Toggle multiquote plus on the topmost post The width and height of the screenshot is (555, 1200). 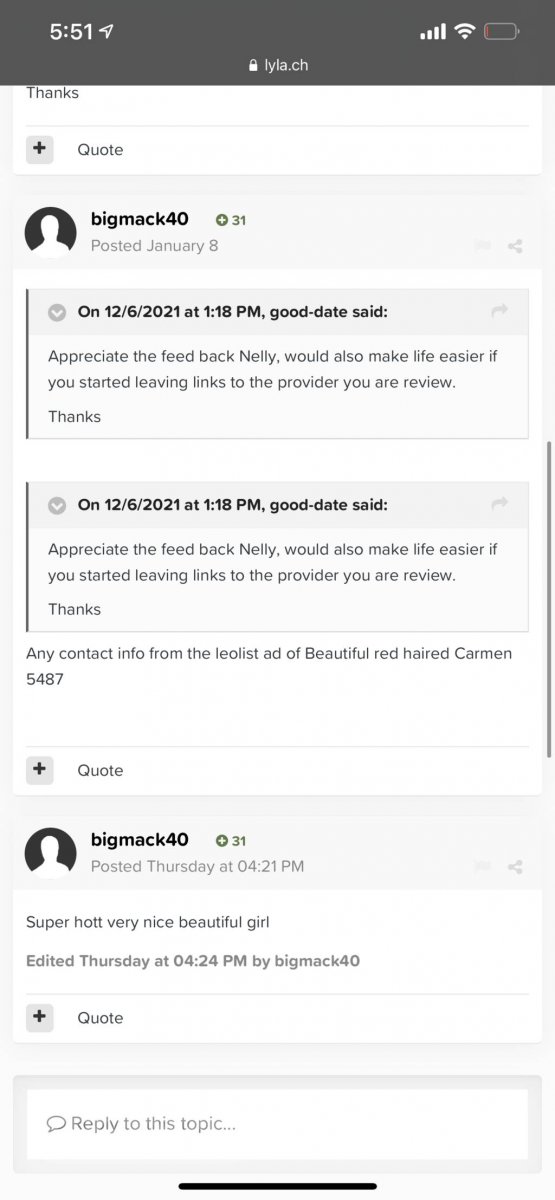[39, 149]
